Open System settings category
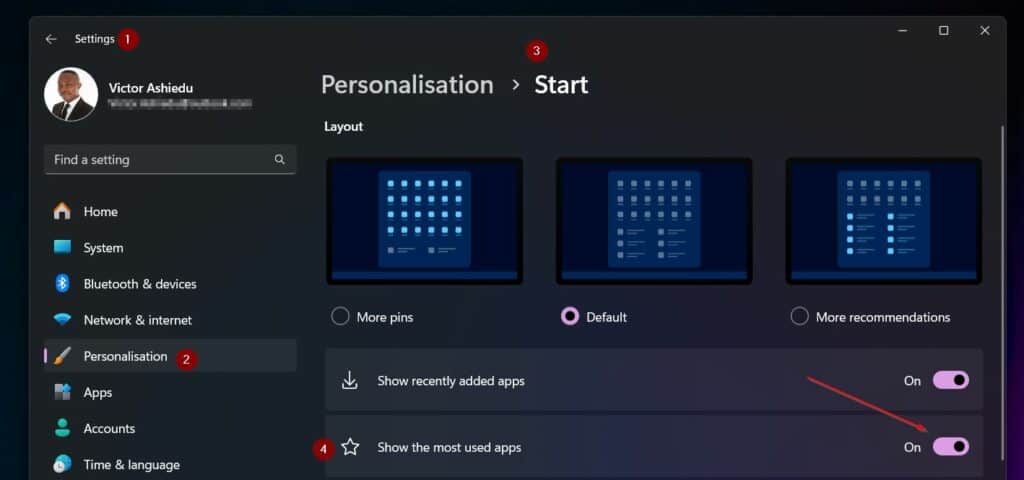 [x=170, y=248]
